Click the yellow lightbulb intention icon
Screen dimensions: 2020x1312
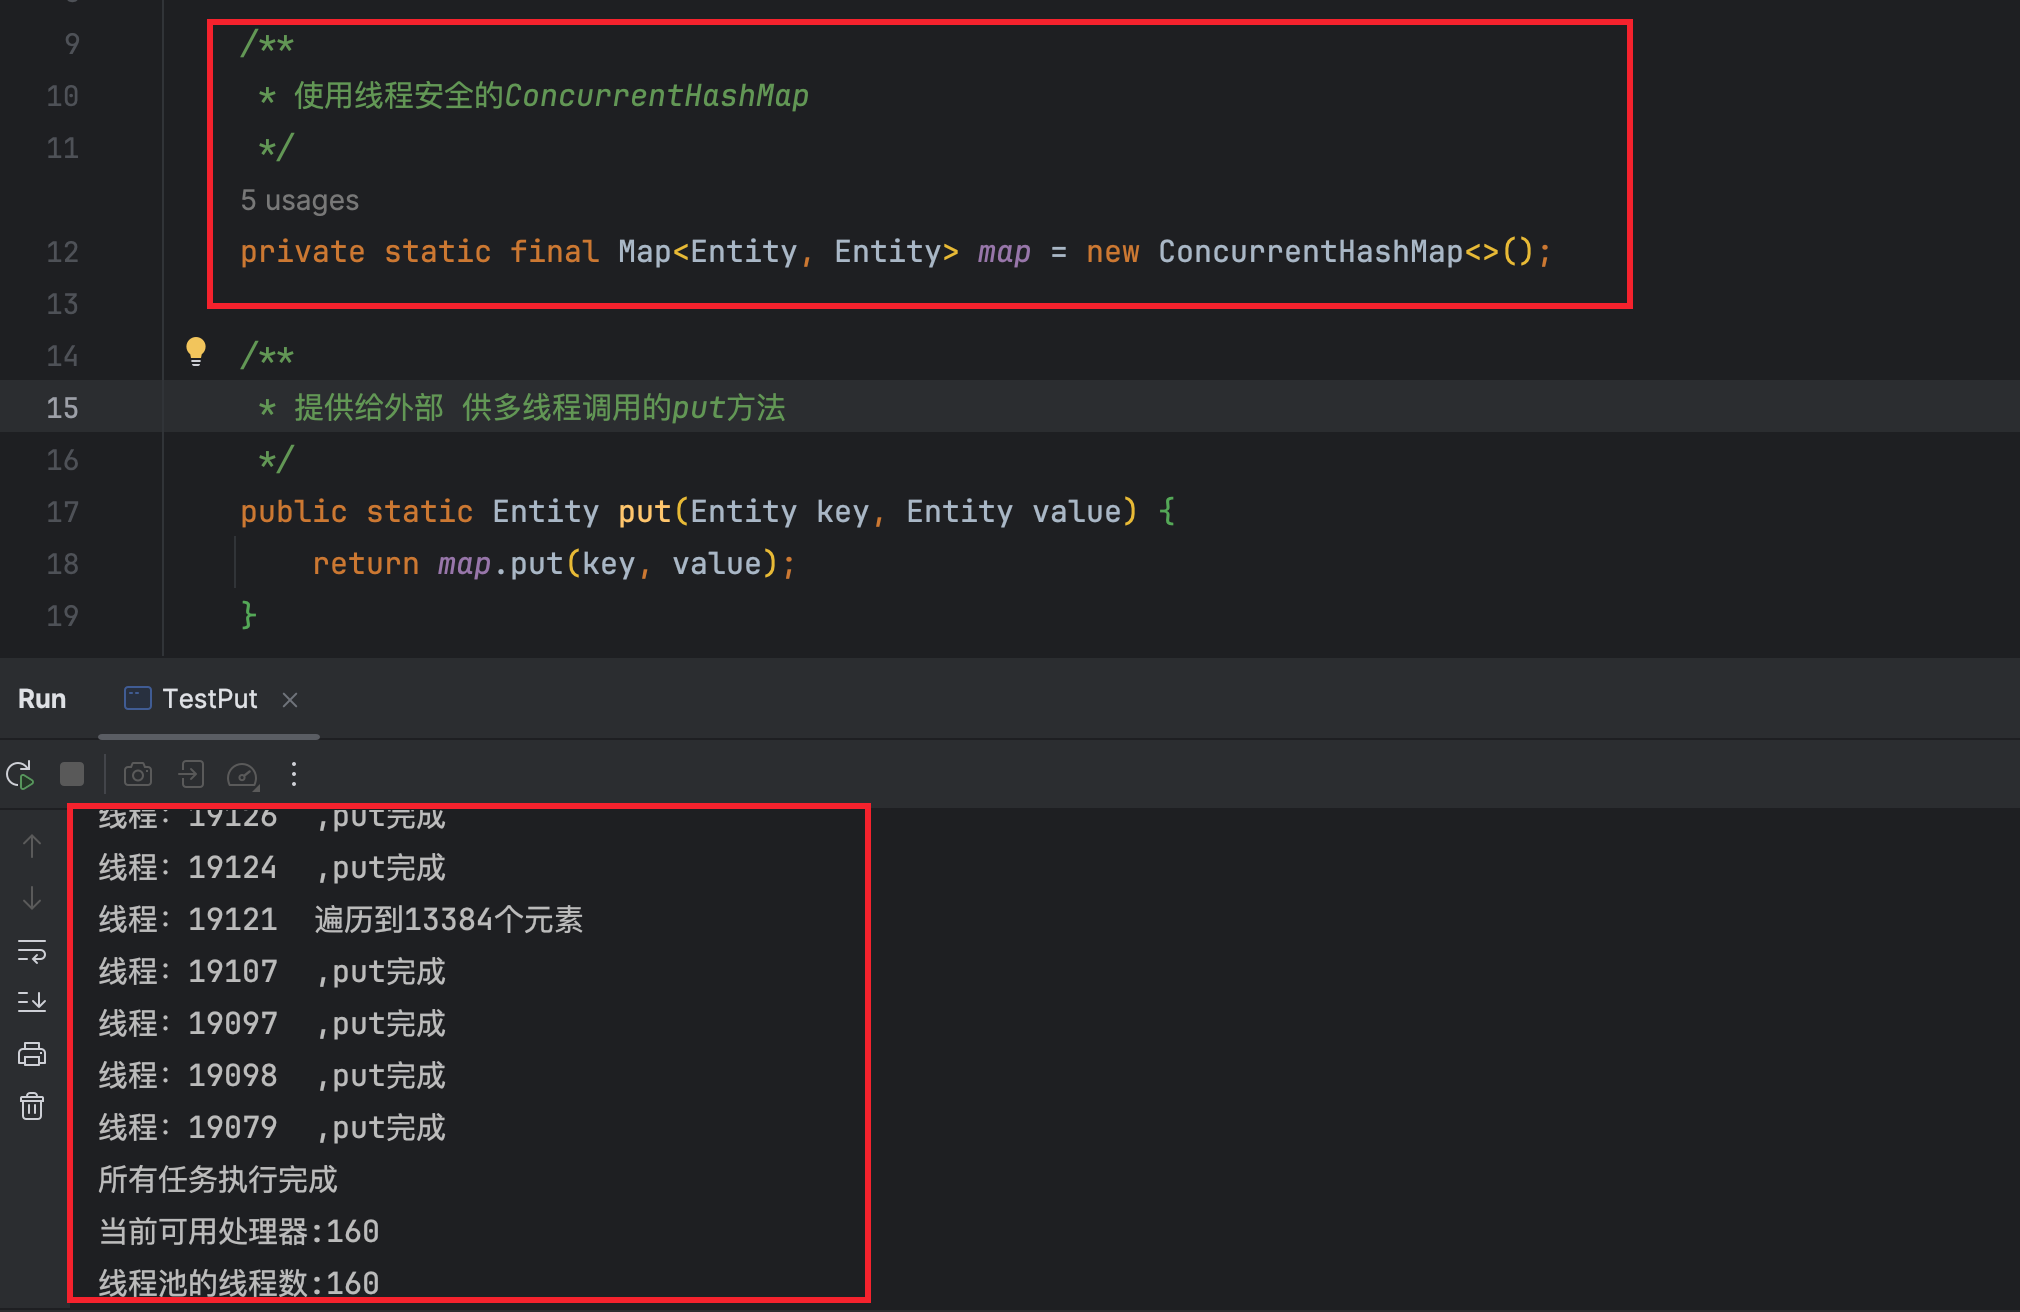click(x=196, y=351)
